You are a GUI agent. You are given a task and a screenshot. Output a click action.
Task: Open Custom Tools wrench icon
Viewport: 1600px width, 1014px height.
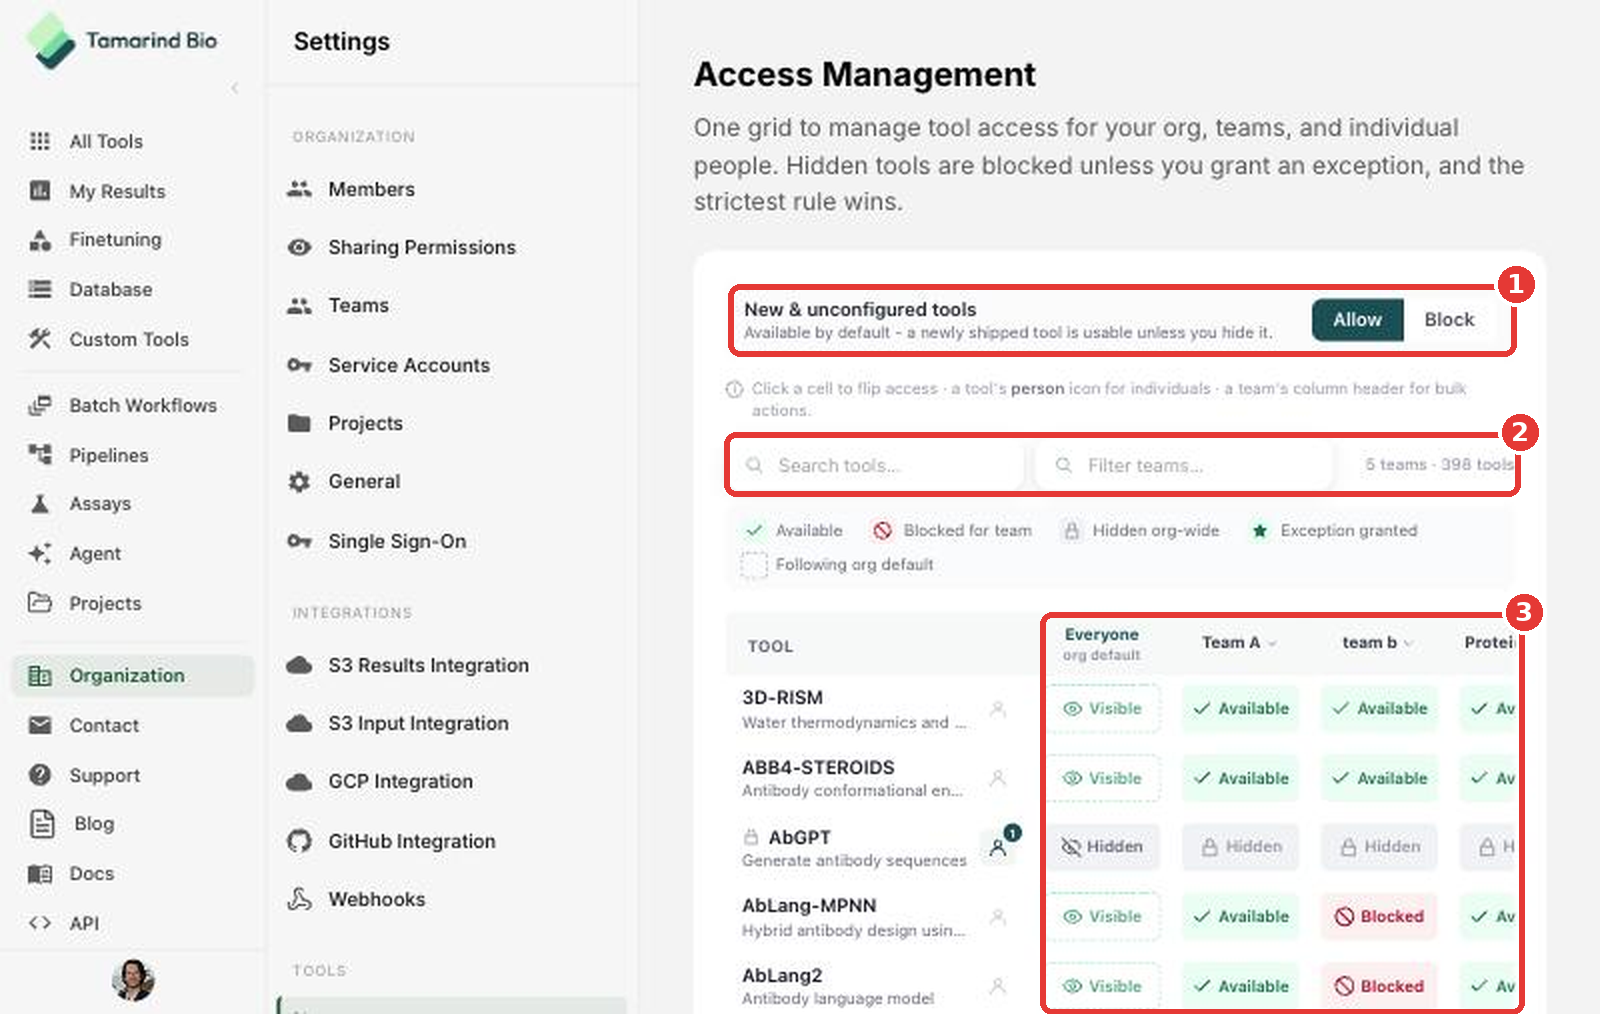pos(40,339)
